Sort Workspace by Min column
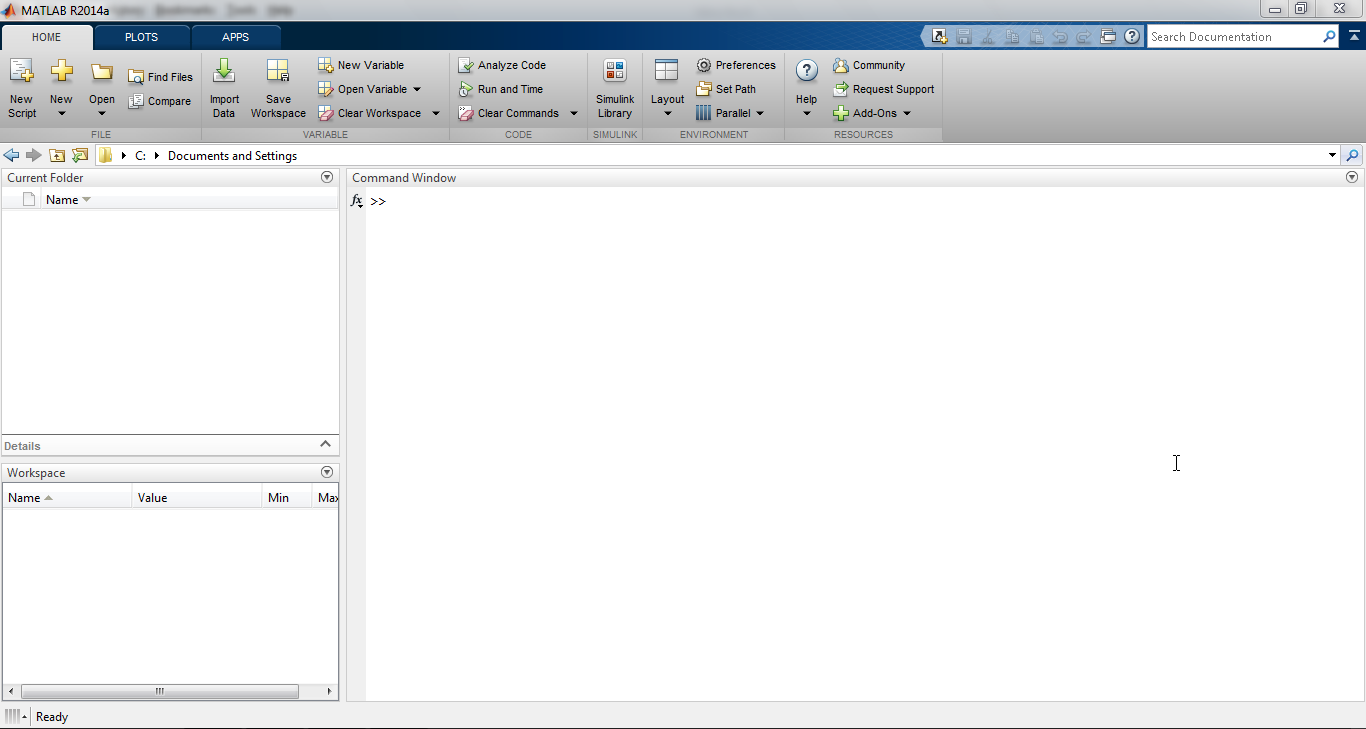1366x729 pixels. [287, 497]
